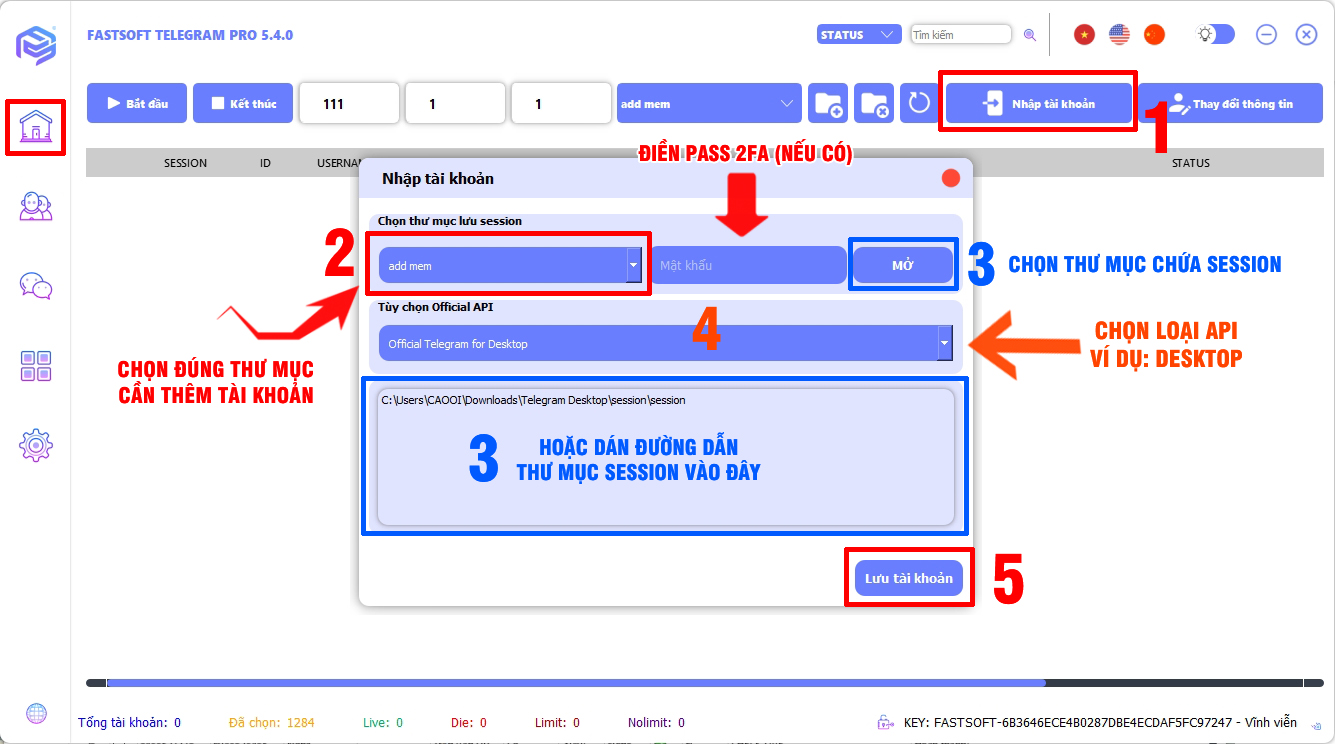Click the Kết thúc stop button
Screen dimensions: 1335x744
pos(243,103)
